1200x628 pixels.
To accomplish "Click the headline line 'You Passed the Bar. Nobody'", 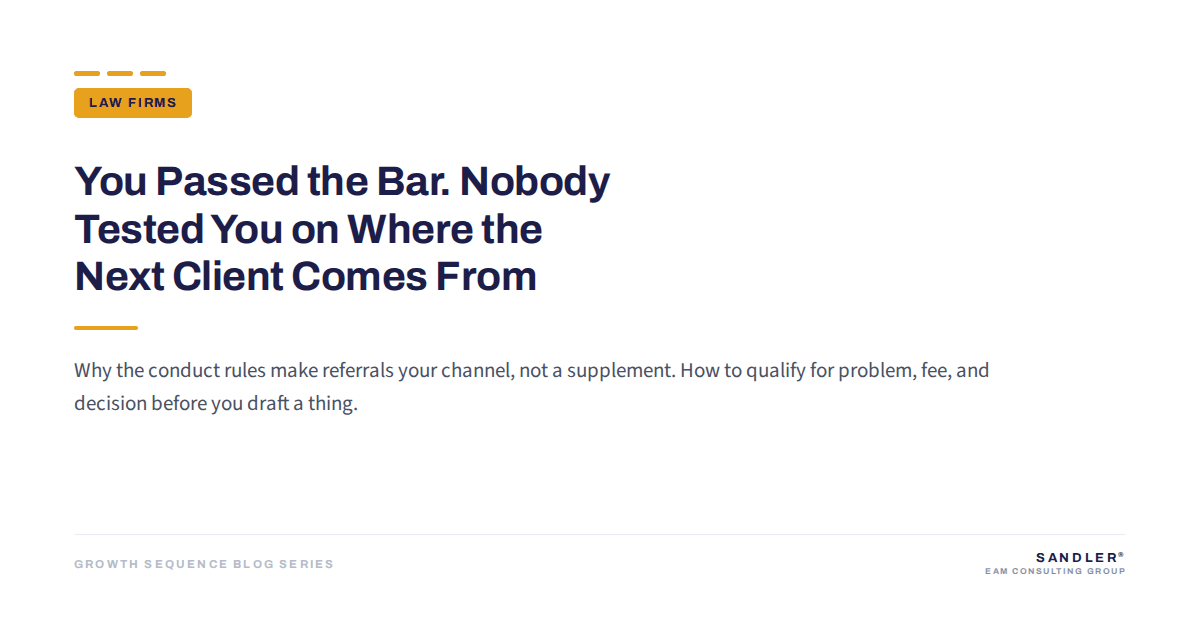I will click(342, 181).
